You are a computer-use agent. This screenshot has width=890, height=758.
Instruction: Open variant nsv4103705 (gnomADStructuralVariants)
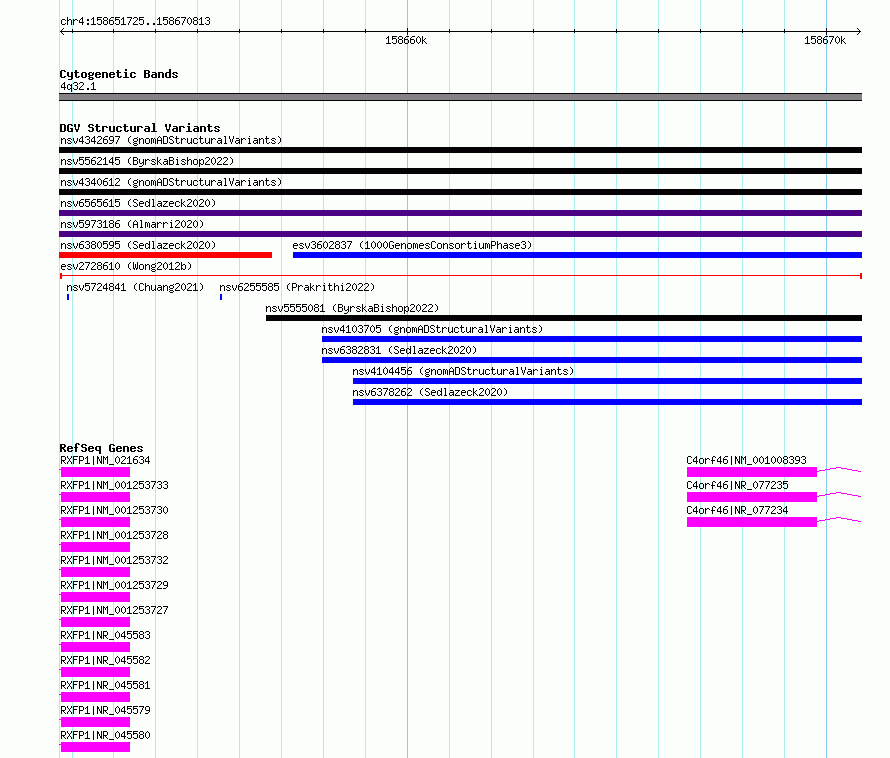(x=432, y=329)
